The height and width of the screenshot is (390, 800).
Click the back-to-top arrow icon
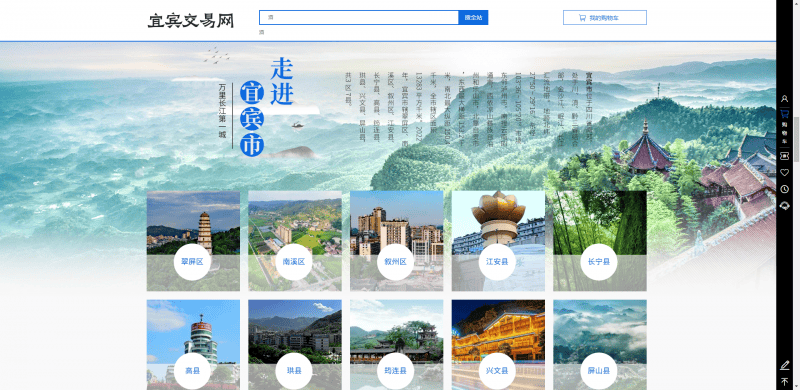click(784, 381)
